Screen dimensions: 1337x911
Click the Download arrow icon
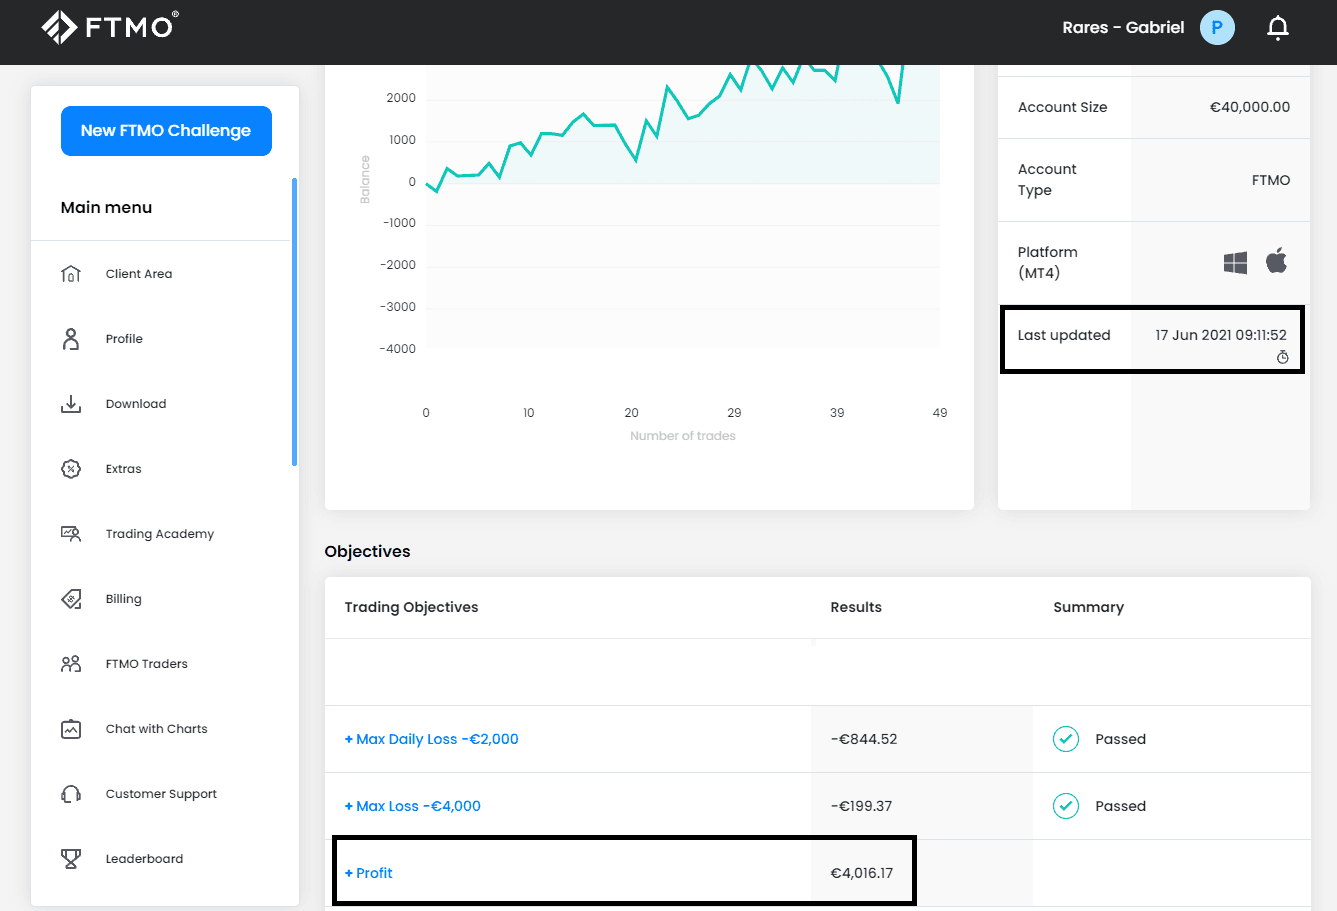[x=71, y=404]
